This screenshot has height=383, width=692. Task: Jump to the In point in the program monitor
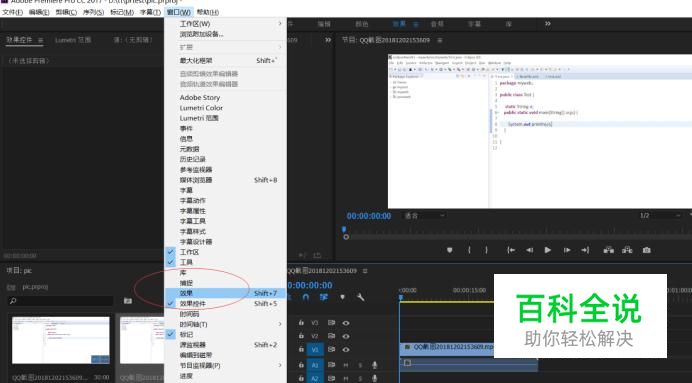pos(511,250)
